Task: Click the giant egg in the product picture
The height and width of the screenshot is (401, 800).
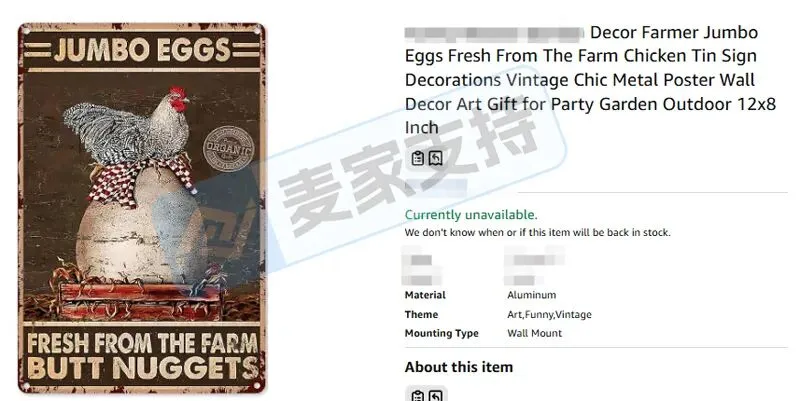Action: [140, 230]
